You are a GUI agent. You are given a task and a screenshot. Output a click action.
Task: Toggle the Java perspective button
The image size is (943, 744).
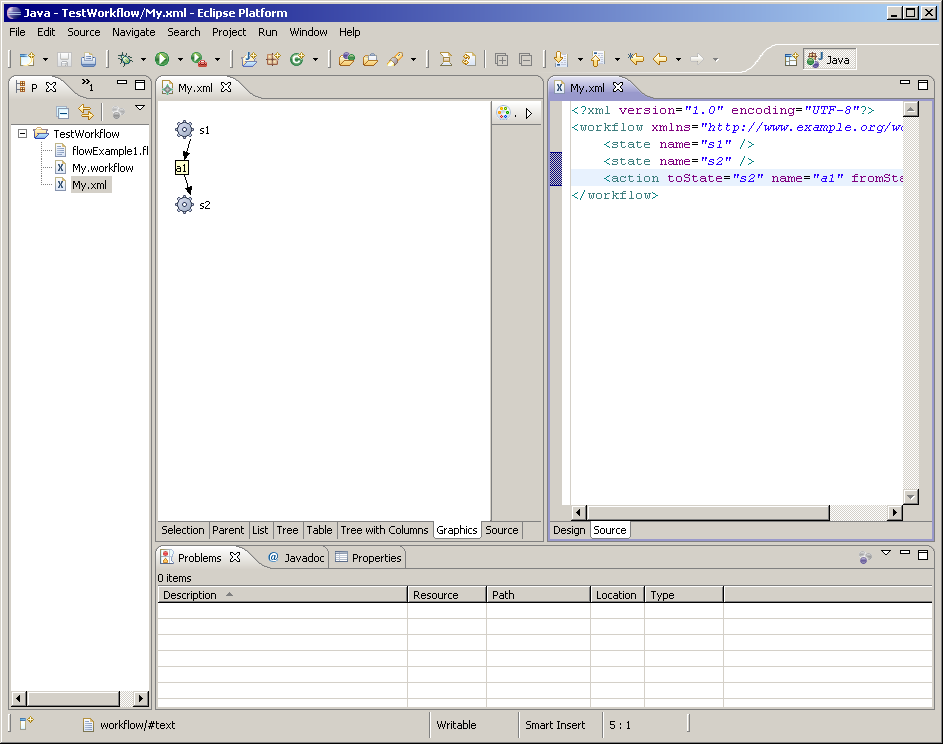click(829, 60)
